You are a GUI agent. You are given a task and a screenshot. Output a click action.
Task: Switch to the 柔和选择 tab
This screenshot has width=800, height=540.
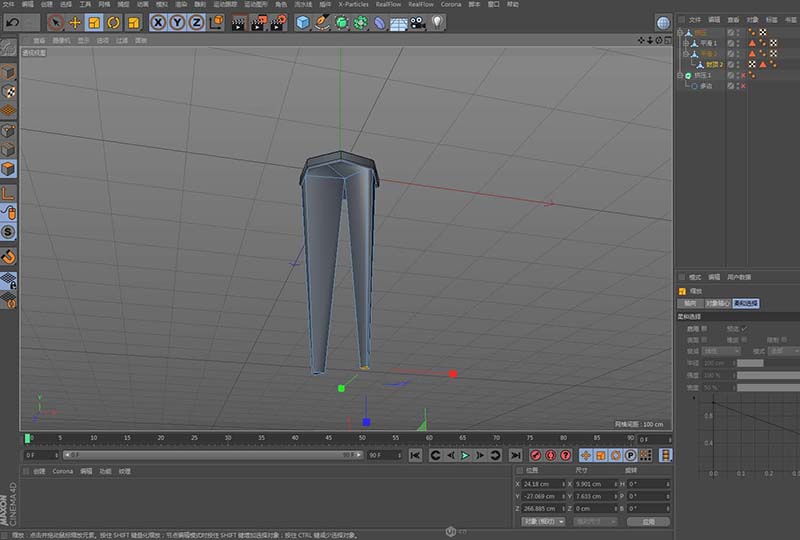tap(746, 303)
